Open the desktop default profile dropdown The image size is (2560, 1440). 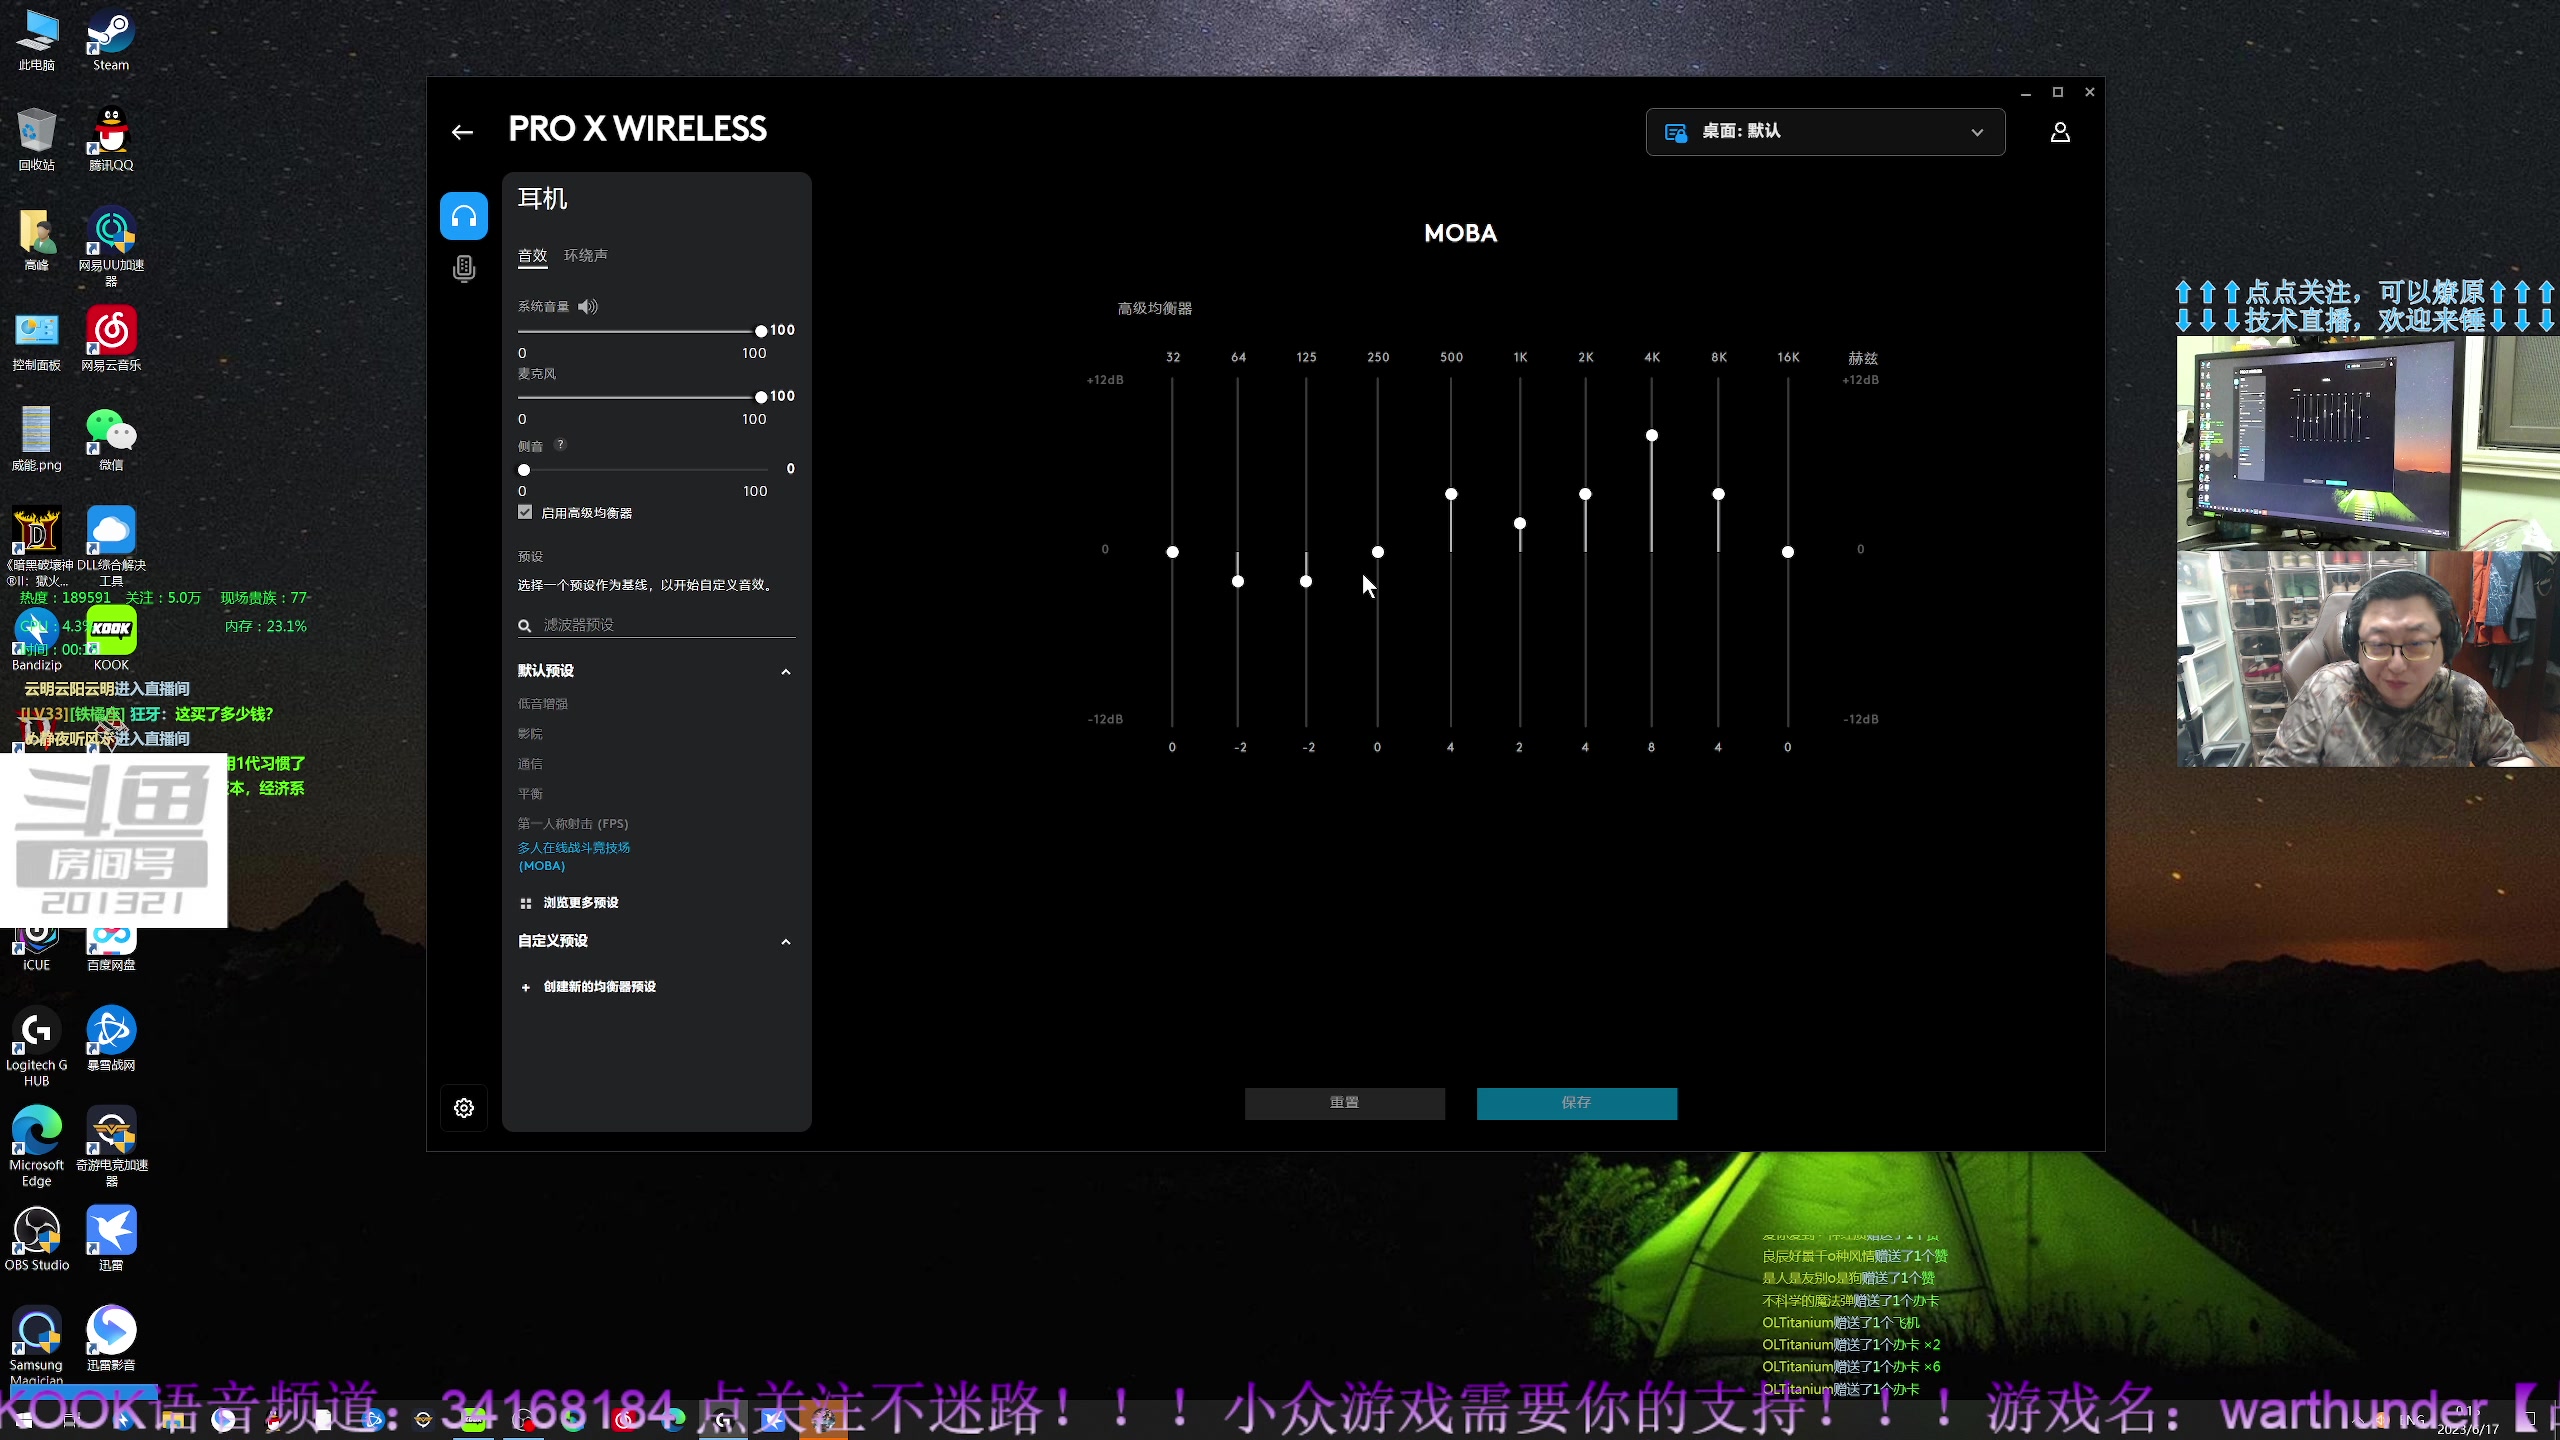click(x=1825, y=132)
